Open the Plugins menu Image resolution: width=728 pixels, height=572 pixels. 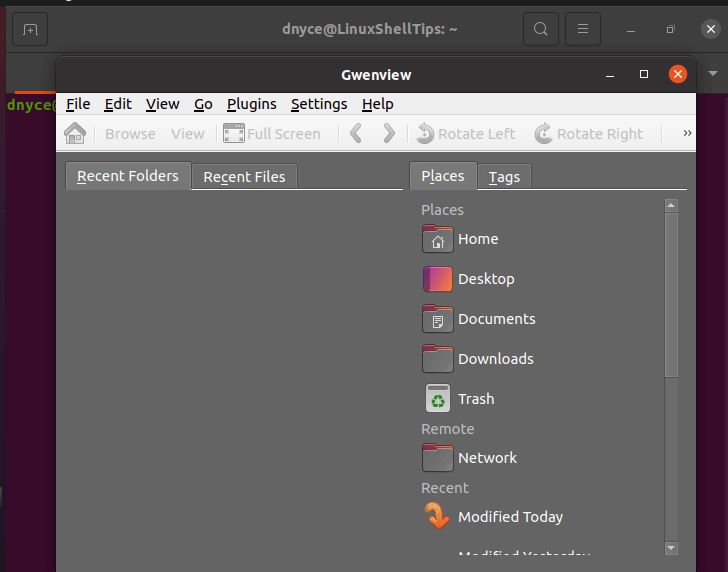tap(252, 104)
